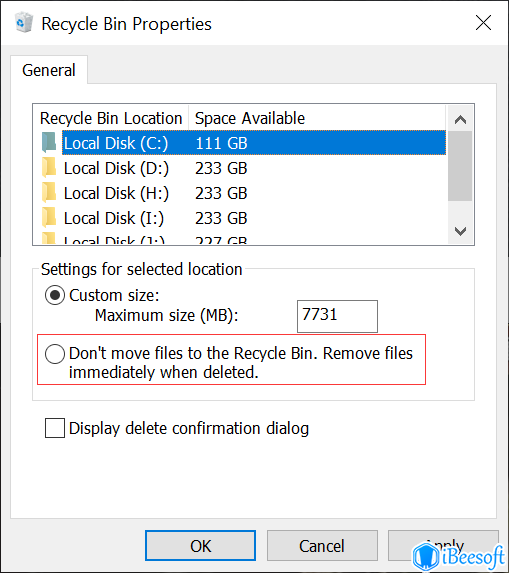Click the drive list scrollbar thumb
The width and height of the screenshot is (509, 573).
[x=460, y=166]
